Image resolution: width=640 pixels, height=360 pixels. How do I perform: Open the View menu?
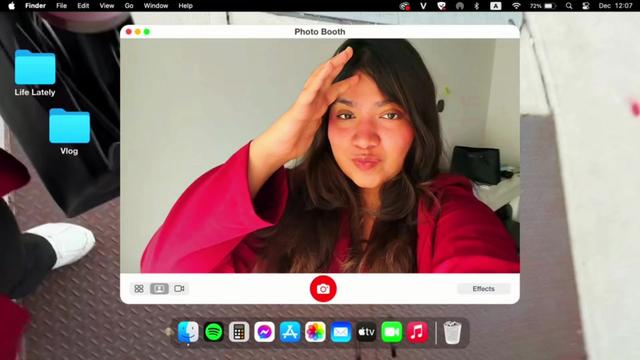[107, 6]
